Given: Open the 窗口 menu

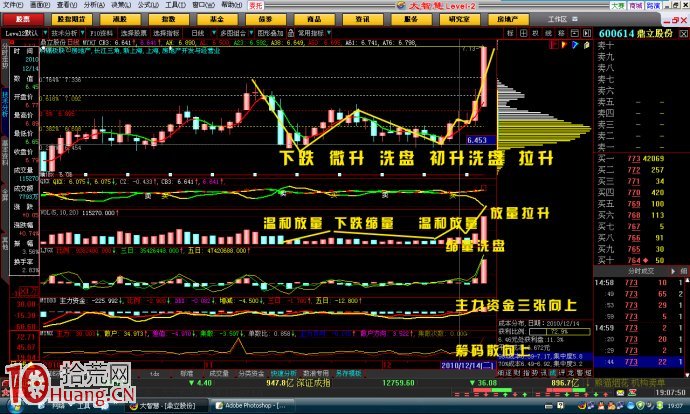Looking at the screenshot, I should click(203, 5).
